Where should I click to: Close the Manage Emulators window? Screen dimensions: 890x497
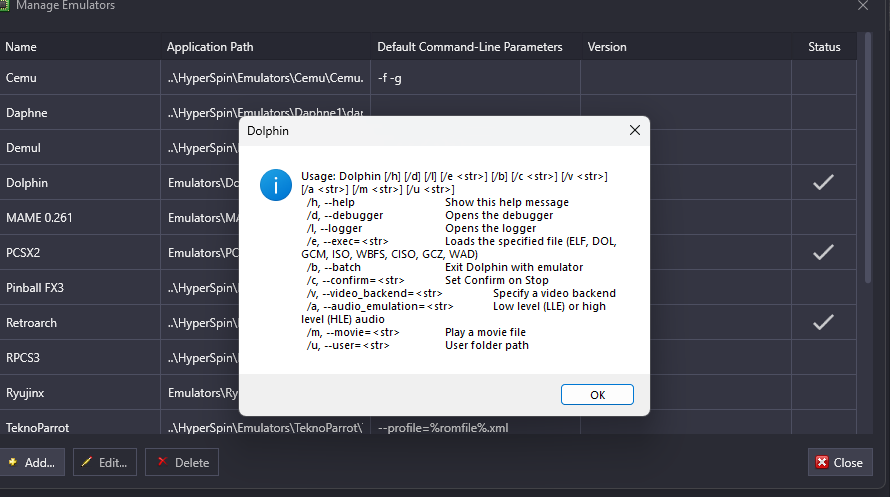click(863, 6)
